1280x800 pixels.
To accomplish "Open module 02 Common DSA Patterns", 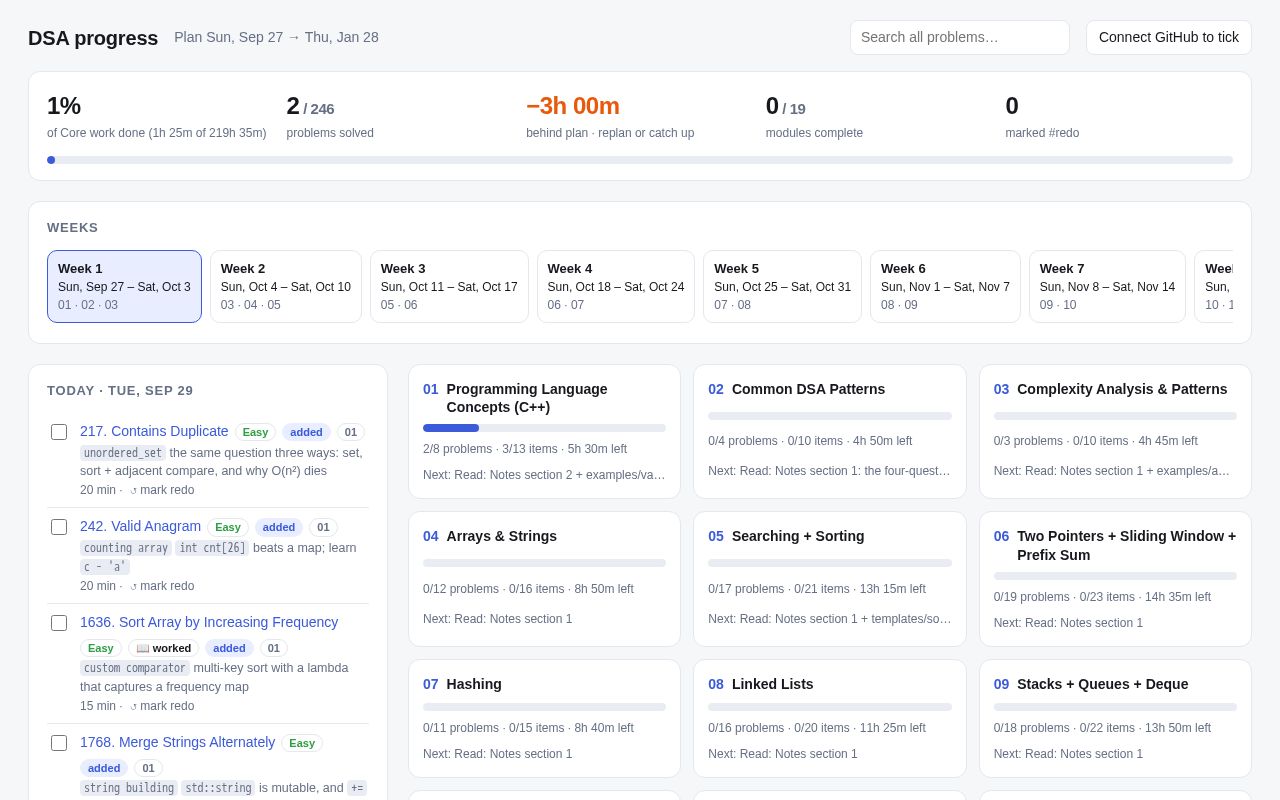I will click(830, 431).
